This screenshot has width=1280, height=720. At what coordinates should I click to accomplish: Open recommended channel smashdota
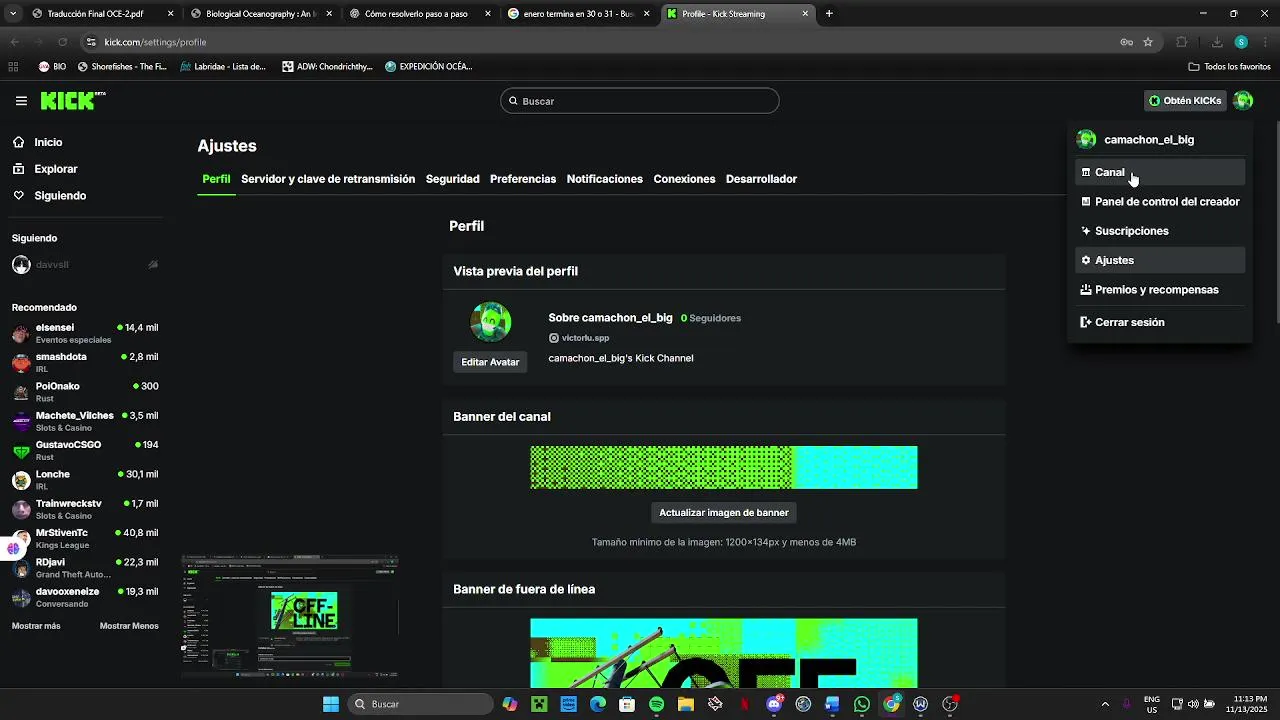(x=85, y=362)
